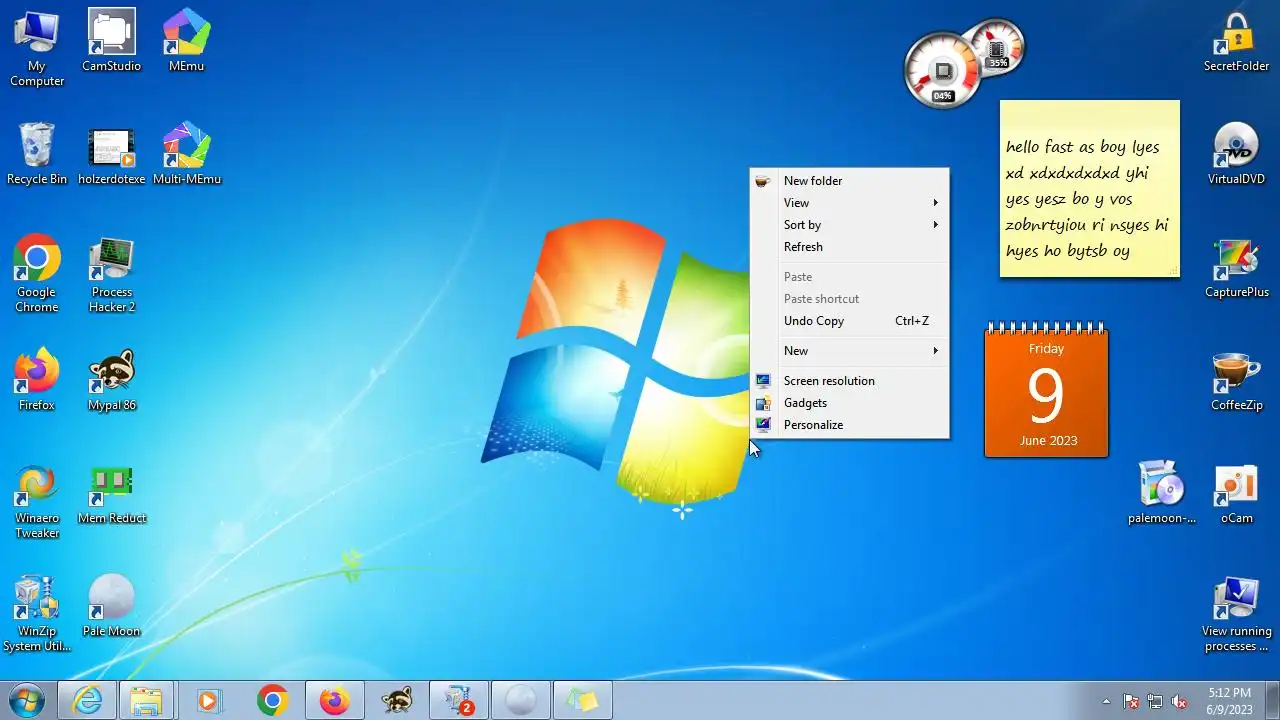Image resolution: width=1280 pixels, height=720 pixels.
Task: Open Screen resolution settings
Action: click(x=849, y=381)
